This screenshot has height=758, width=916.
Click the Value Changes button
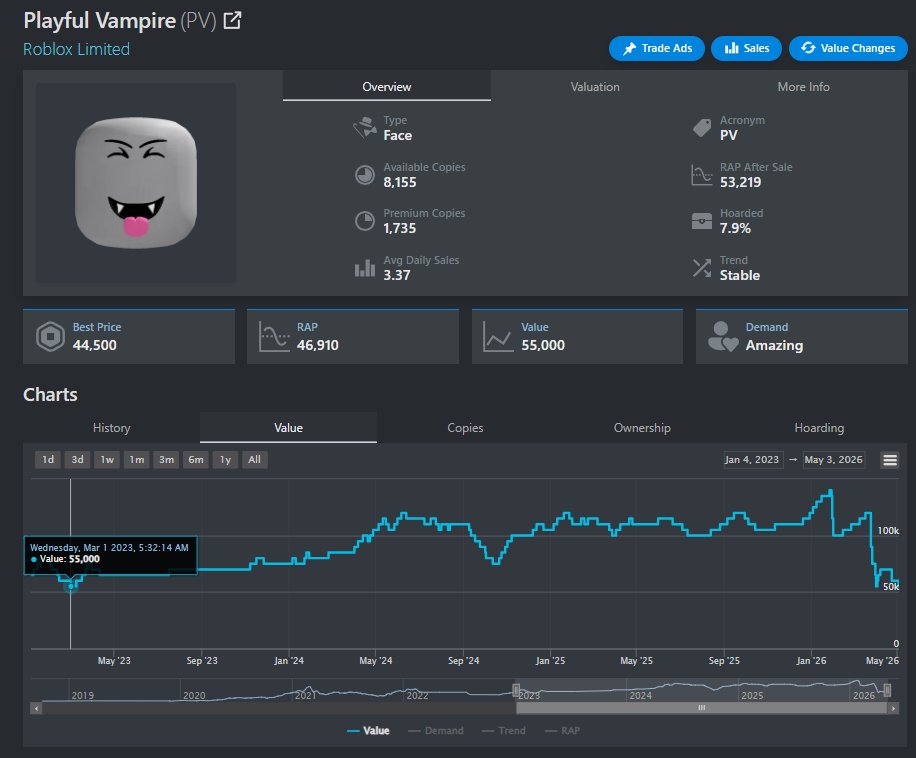coord(848,48)
